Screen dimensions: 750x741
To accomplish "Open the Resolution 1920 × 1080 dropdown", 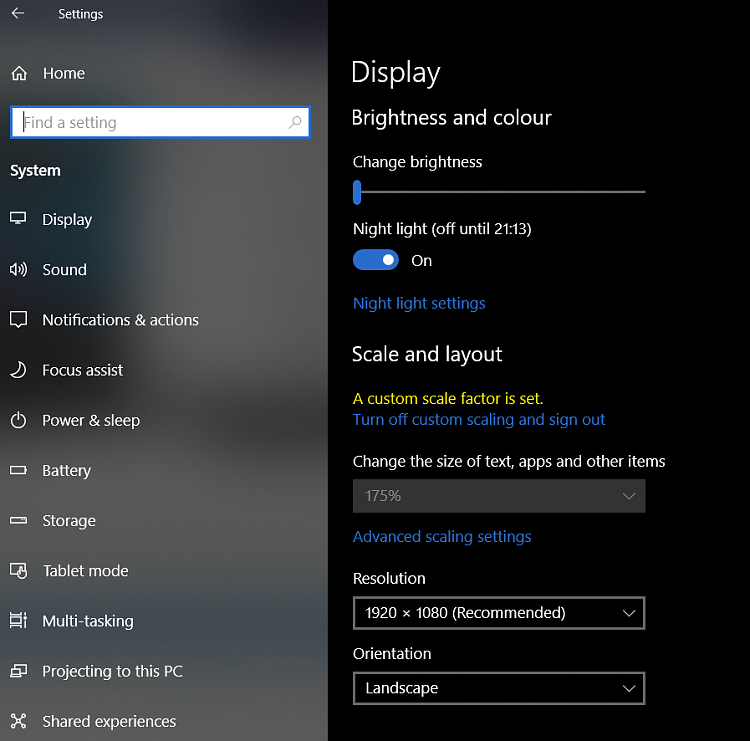I will [499, 613].
